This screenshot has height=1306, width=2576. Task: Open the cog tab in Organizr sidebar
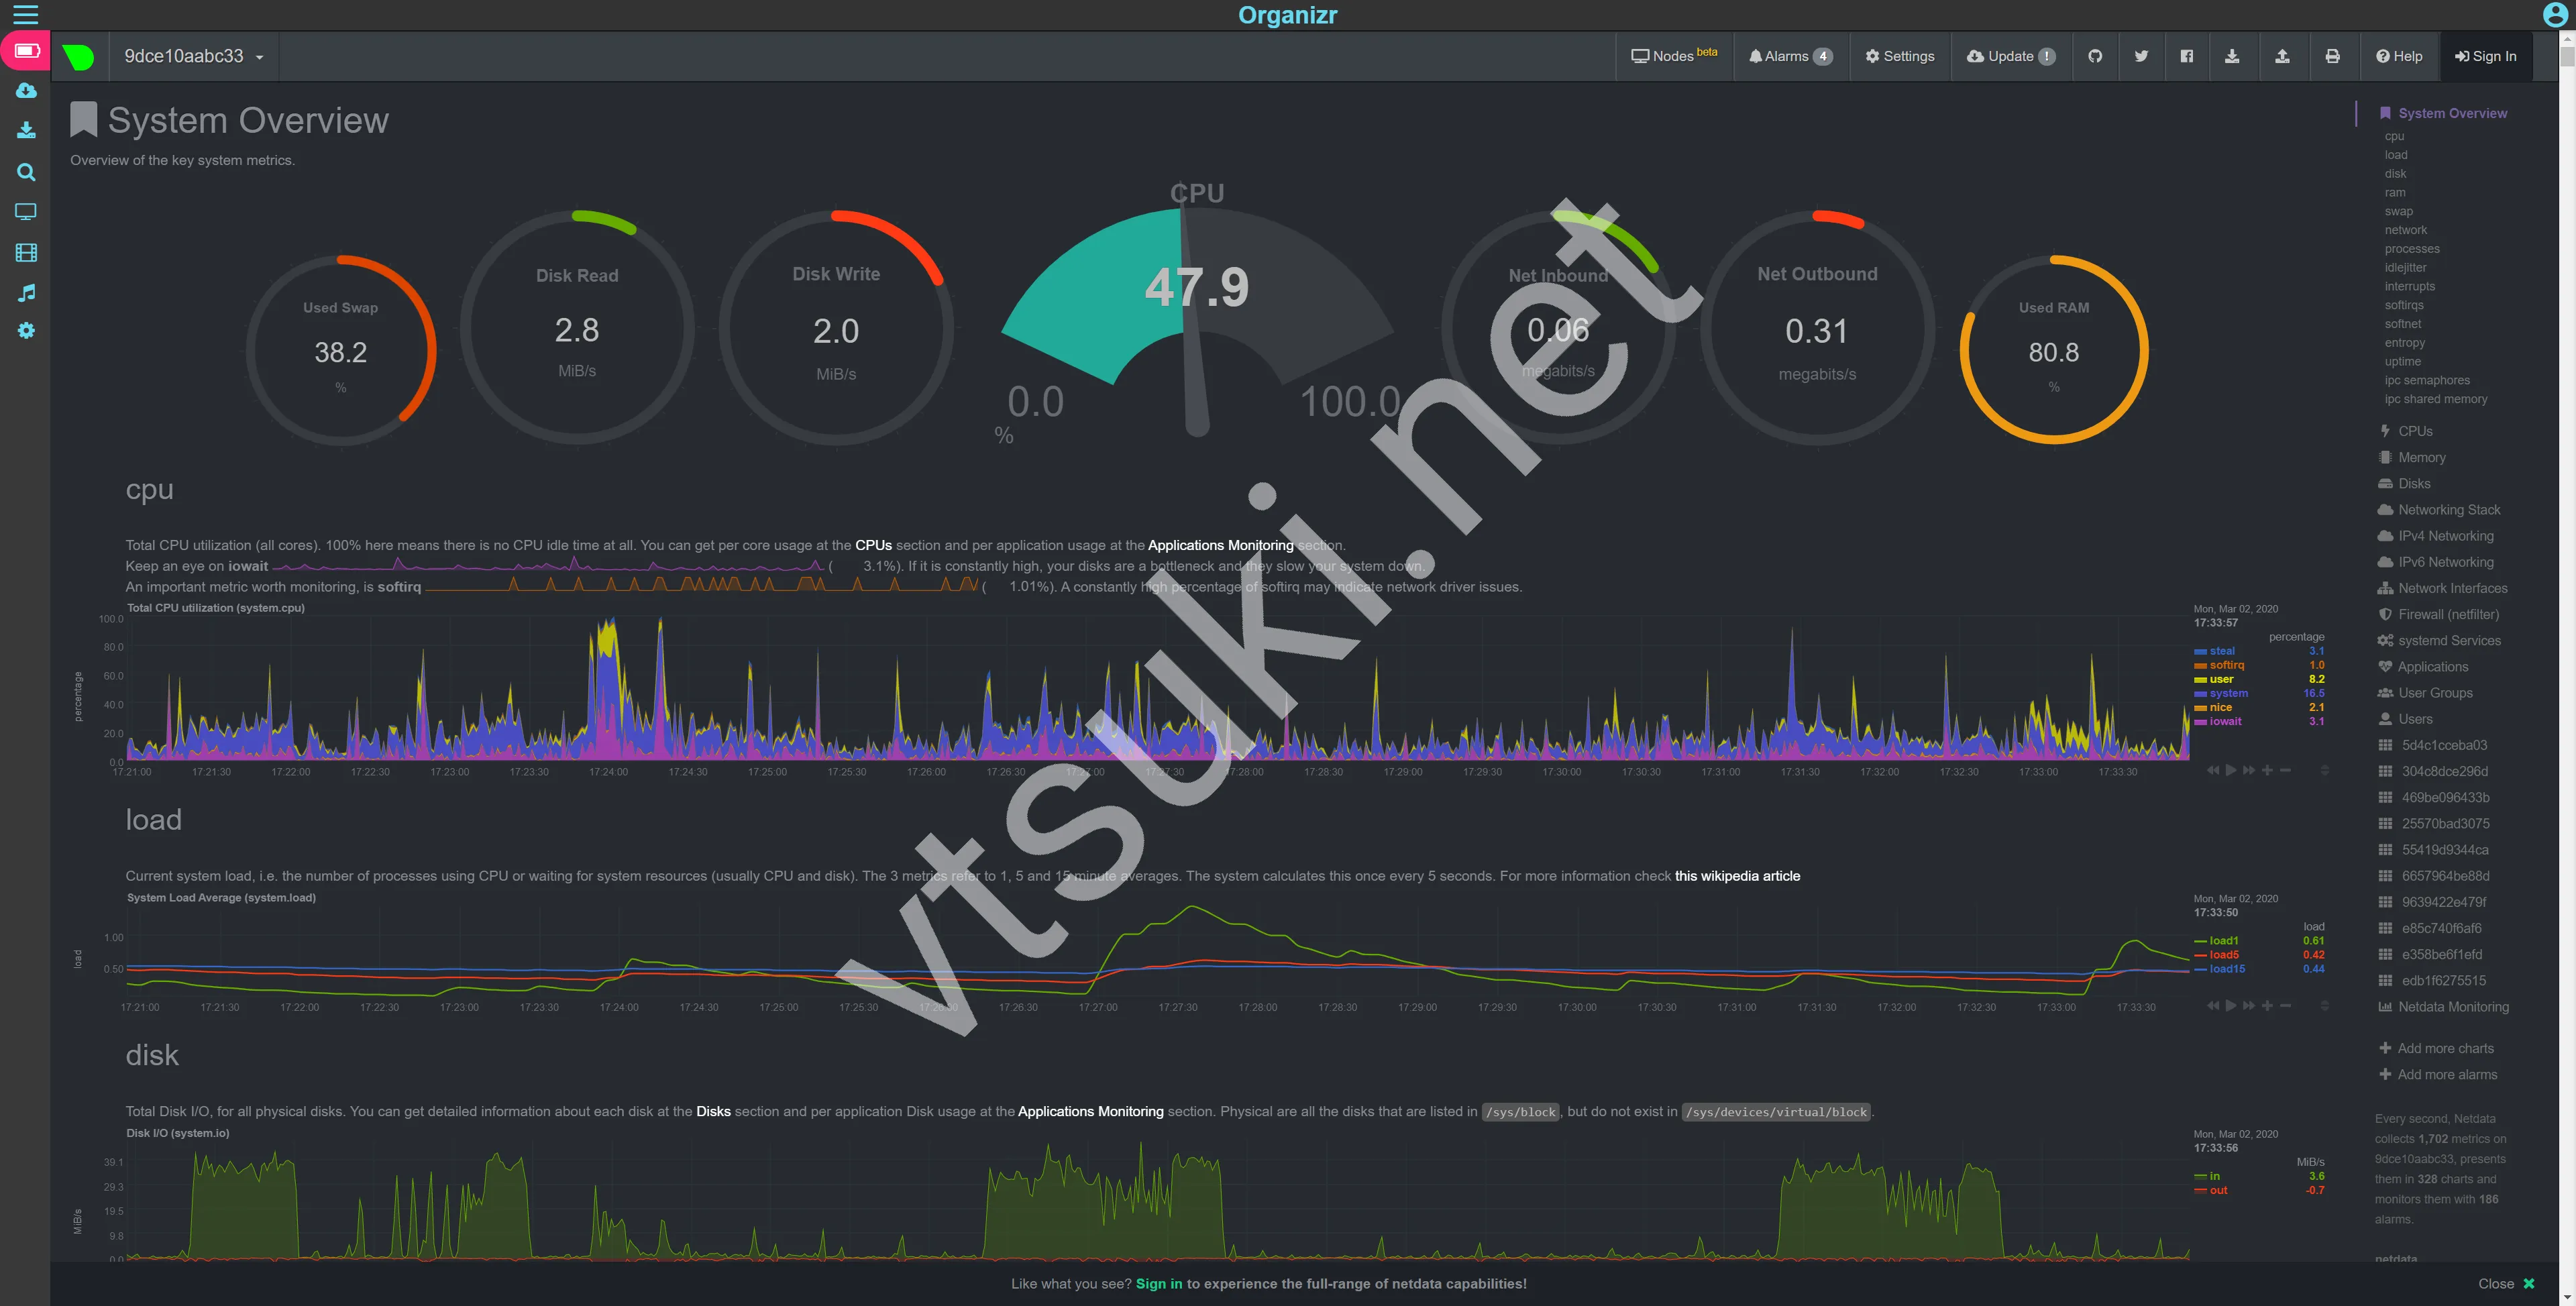(26, 331)
